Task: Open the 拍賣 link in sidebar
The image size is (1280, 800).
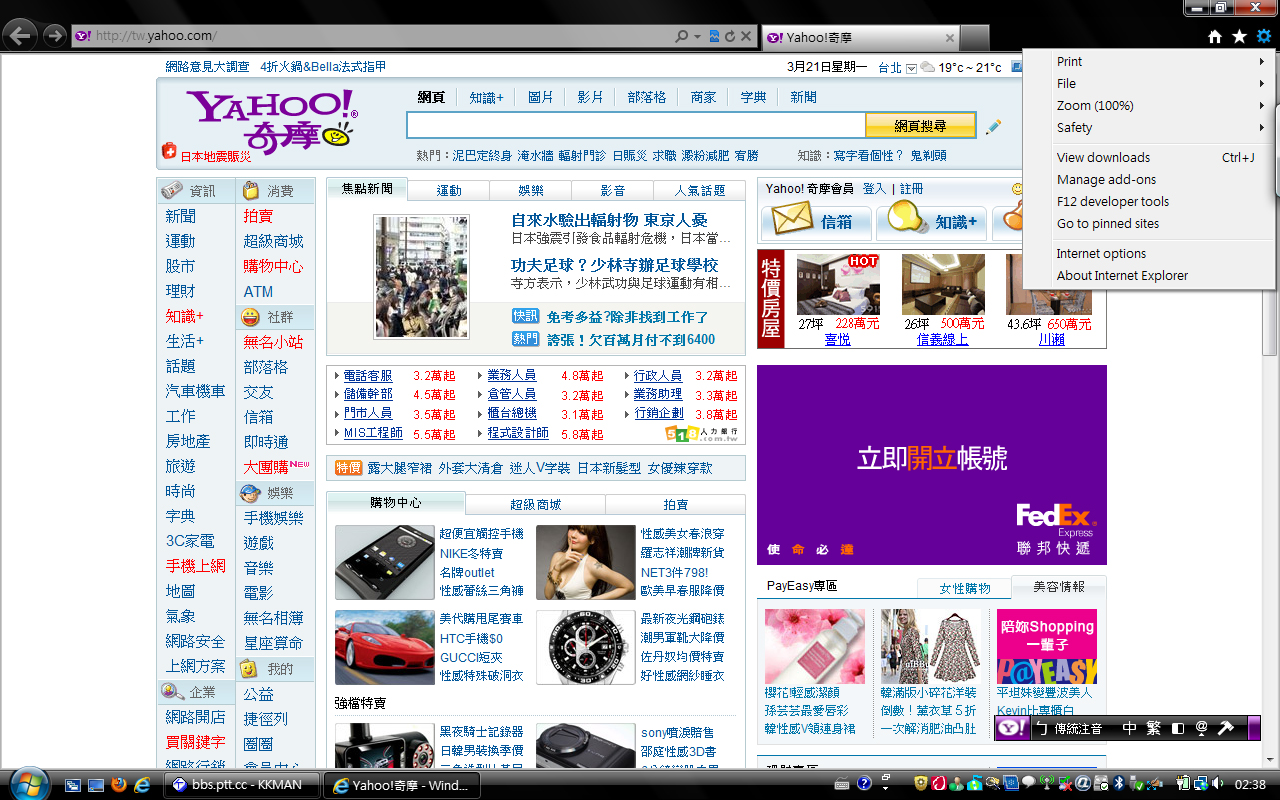Action: coord(258,216)
